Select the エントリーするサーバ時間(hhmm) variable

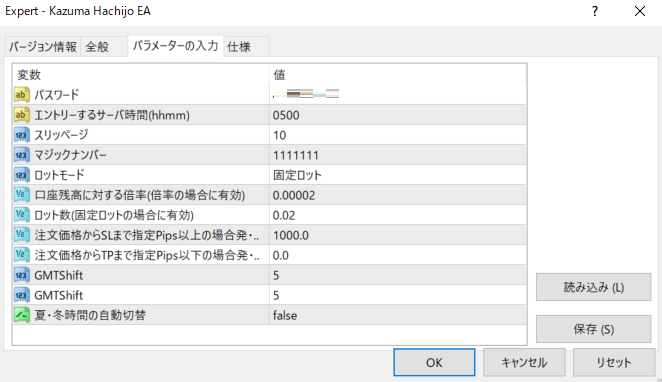[112, 115]
